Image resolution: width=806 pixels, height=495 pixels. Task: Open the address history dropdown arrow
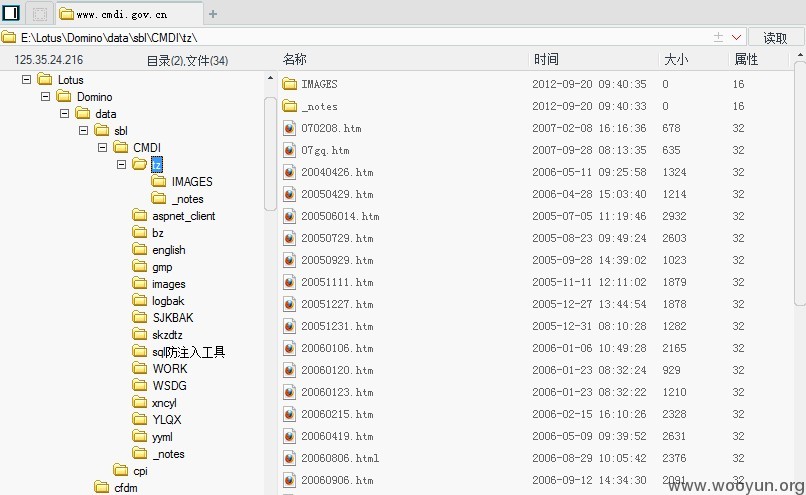736,38
